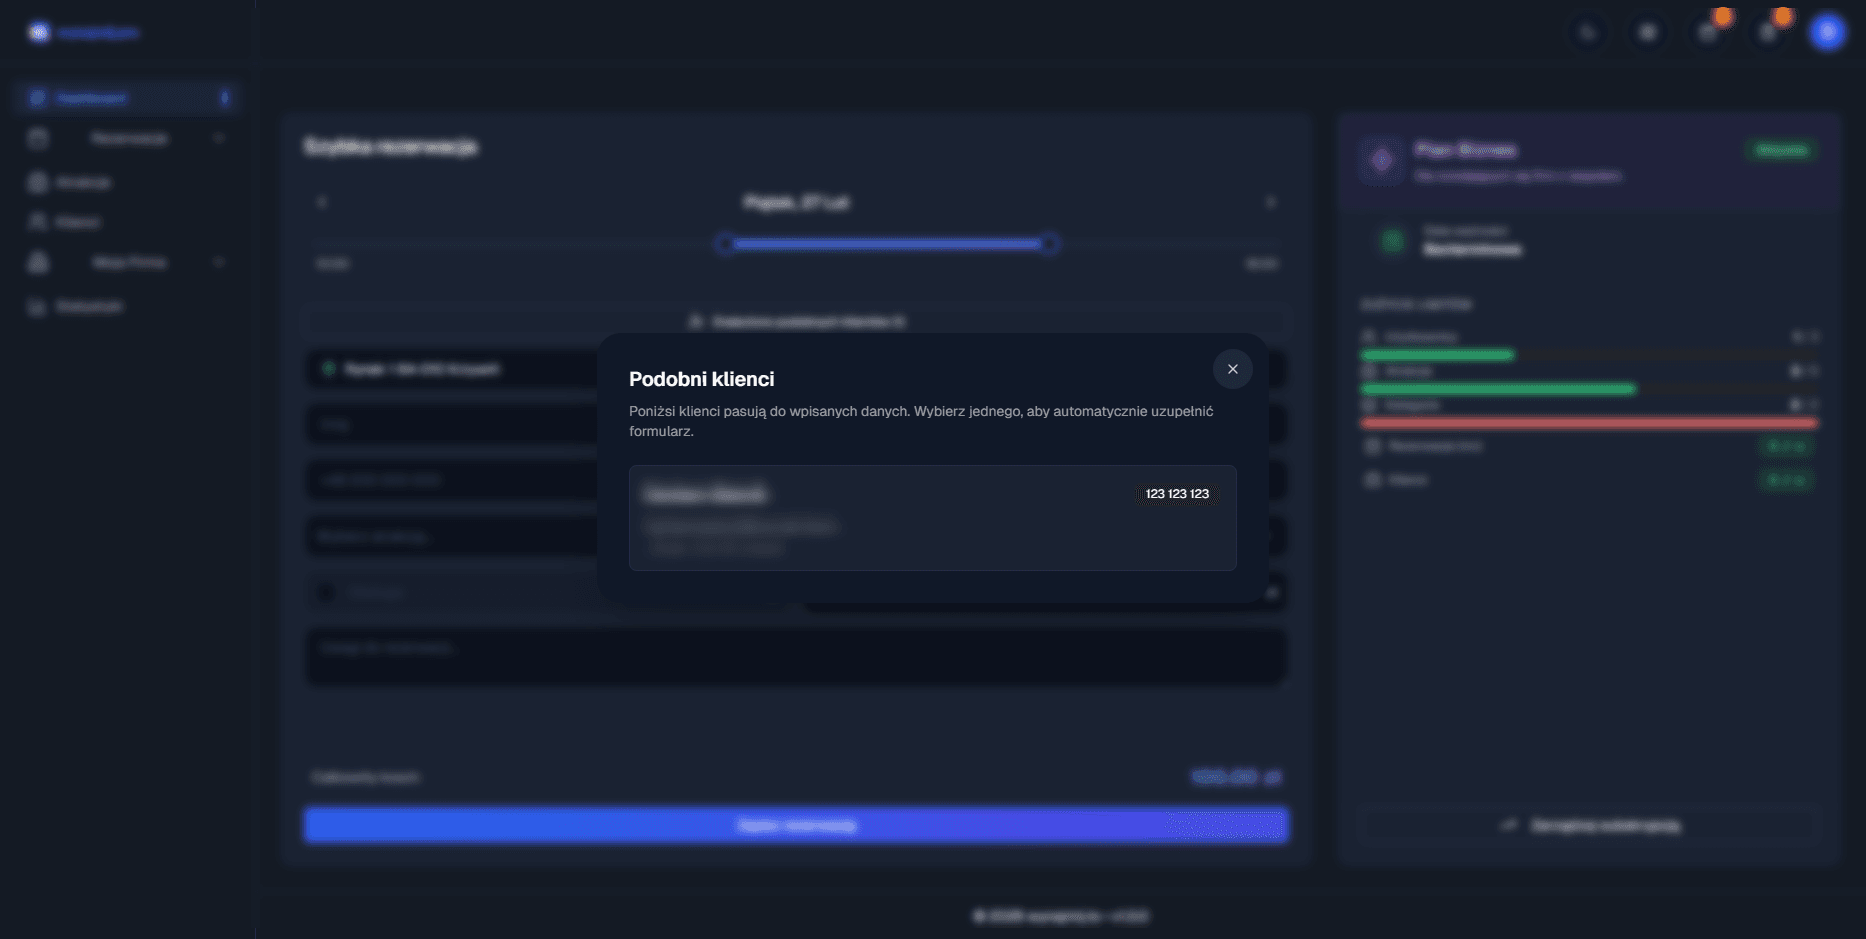Click the left orange-badged header icon
The height and width of the screenshot is (939, 1866).
[x=1708, y=33]
